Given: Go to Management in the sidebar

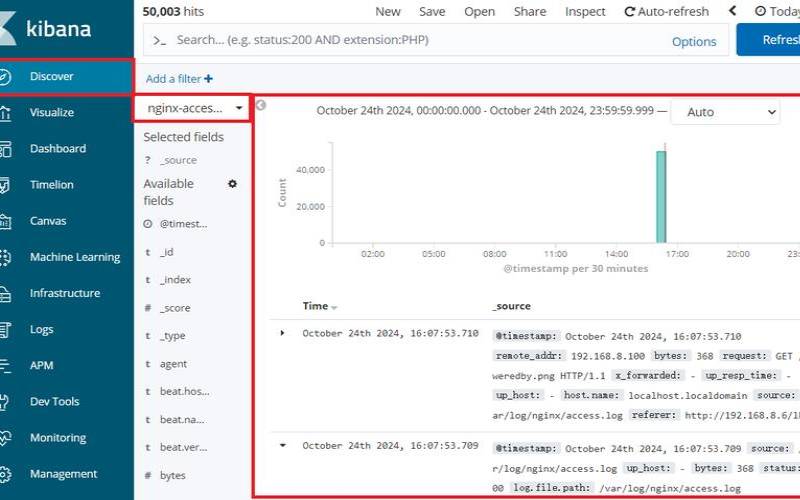Looking at the screenshot, I should tap(63, 474).
